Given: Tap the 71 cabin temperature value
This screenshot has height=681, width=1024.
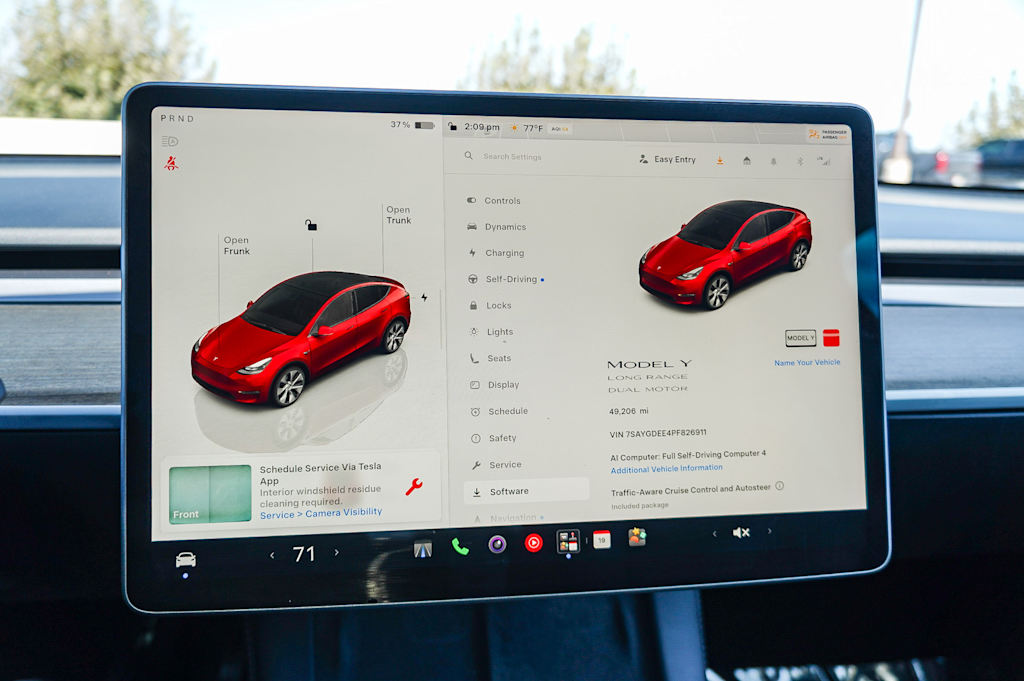Looking at the screenshot, I should tap(304, 554).
